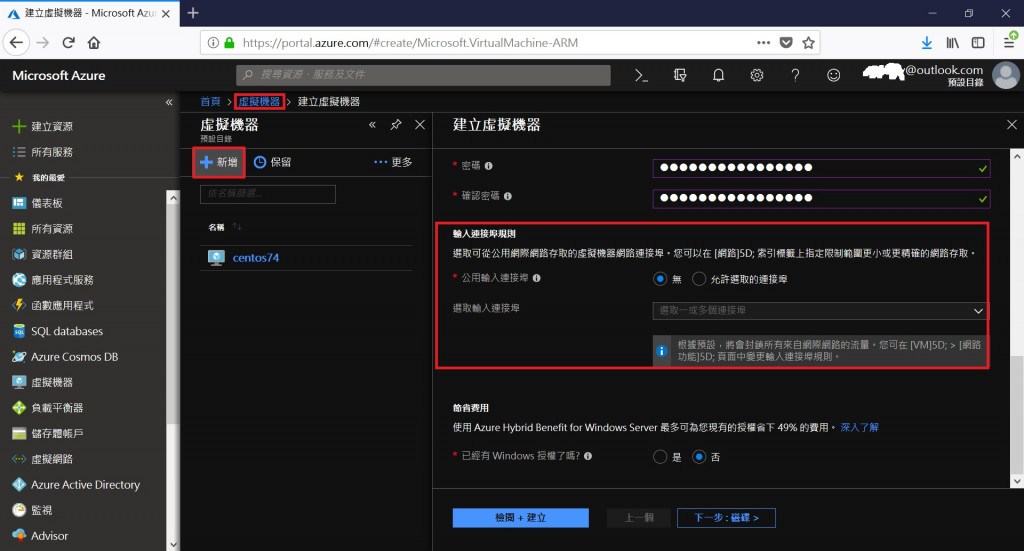Open 深入了解 link

859,428
